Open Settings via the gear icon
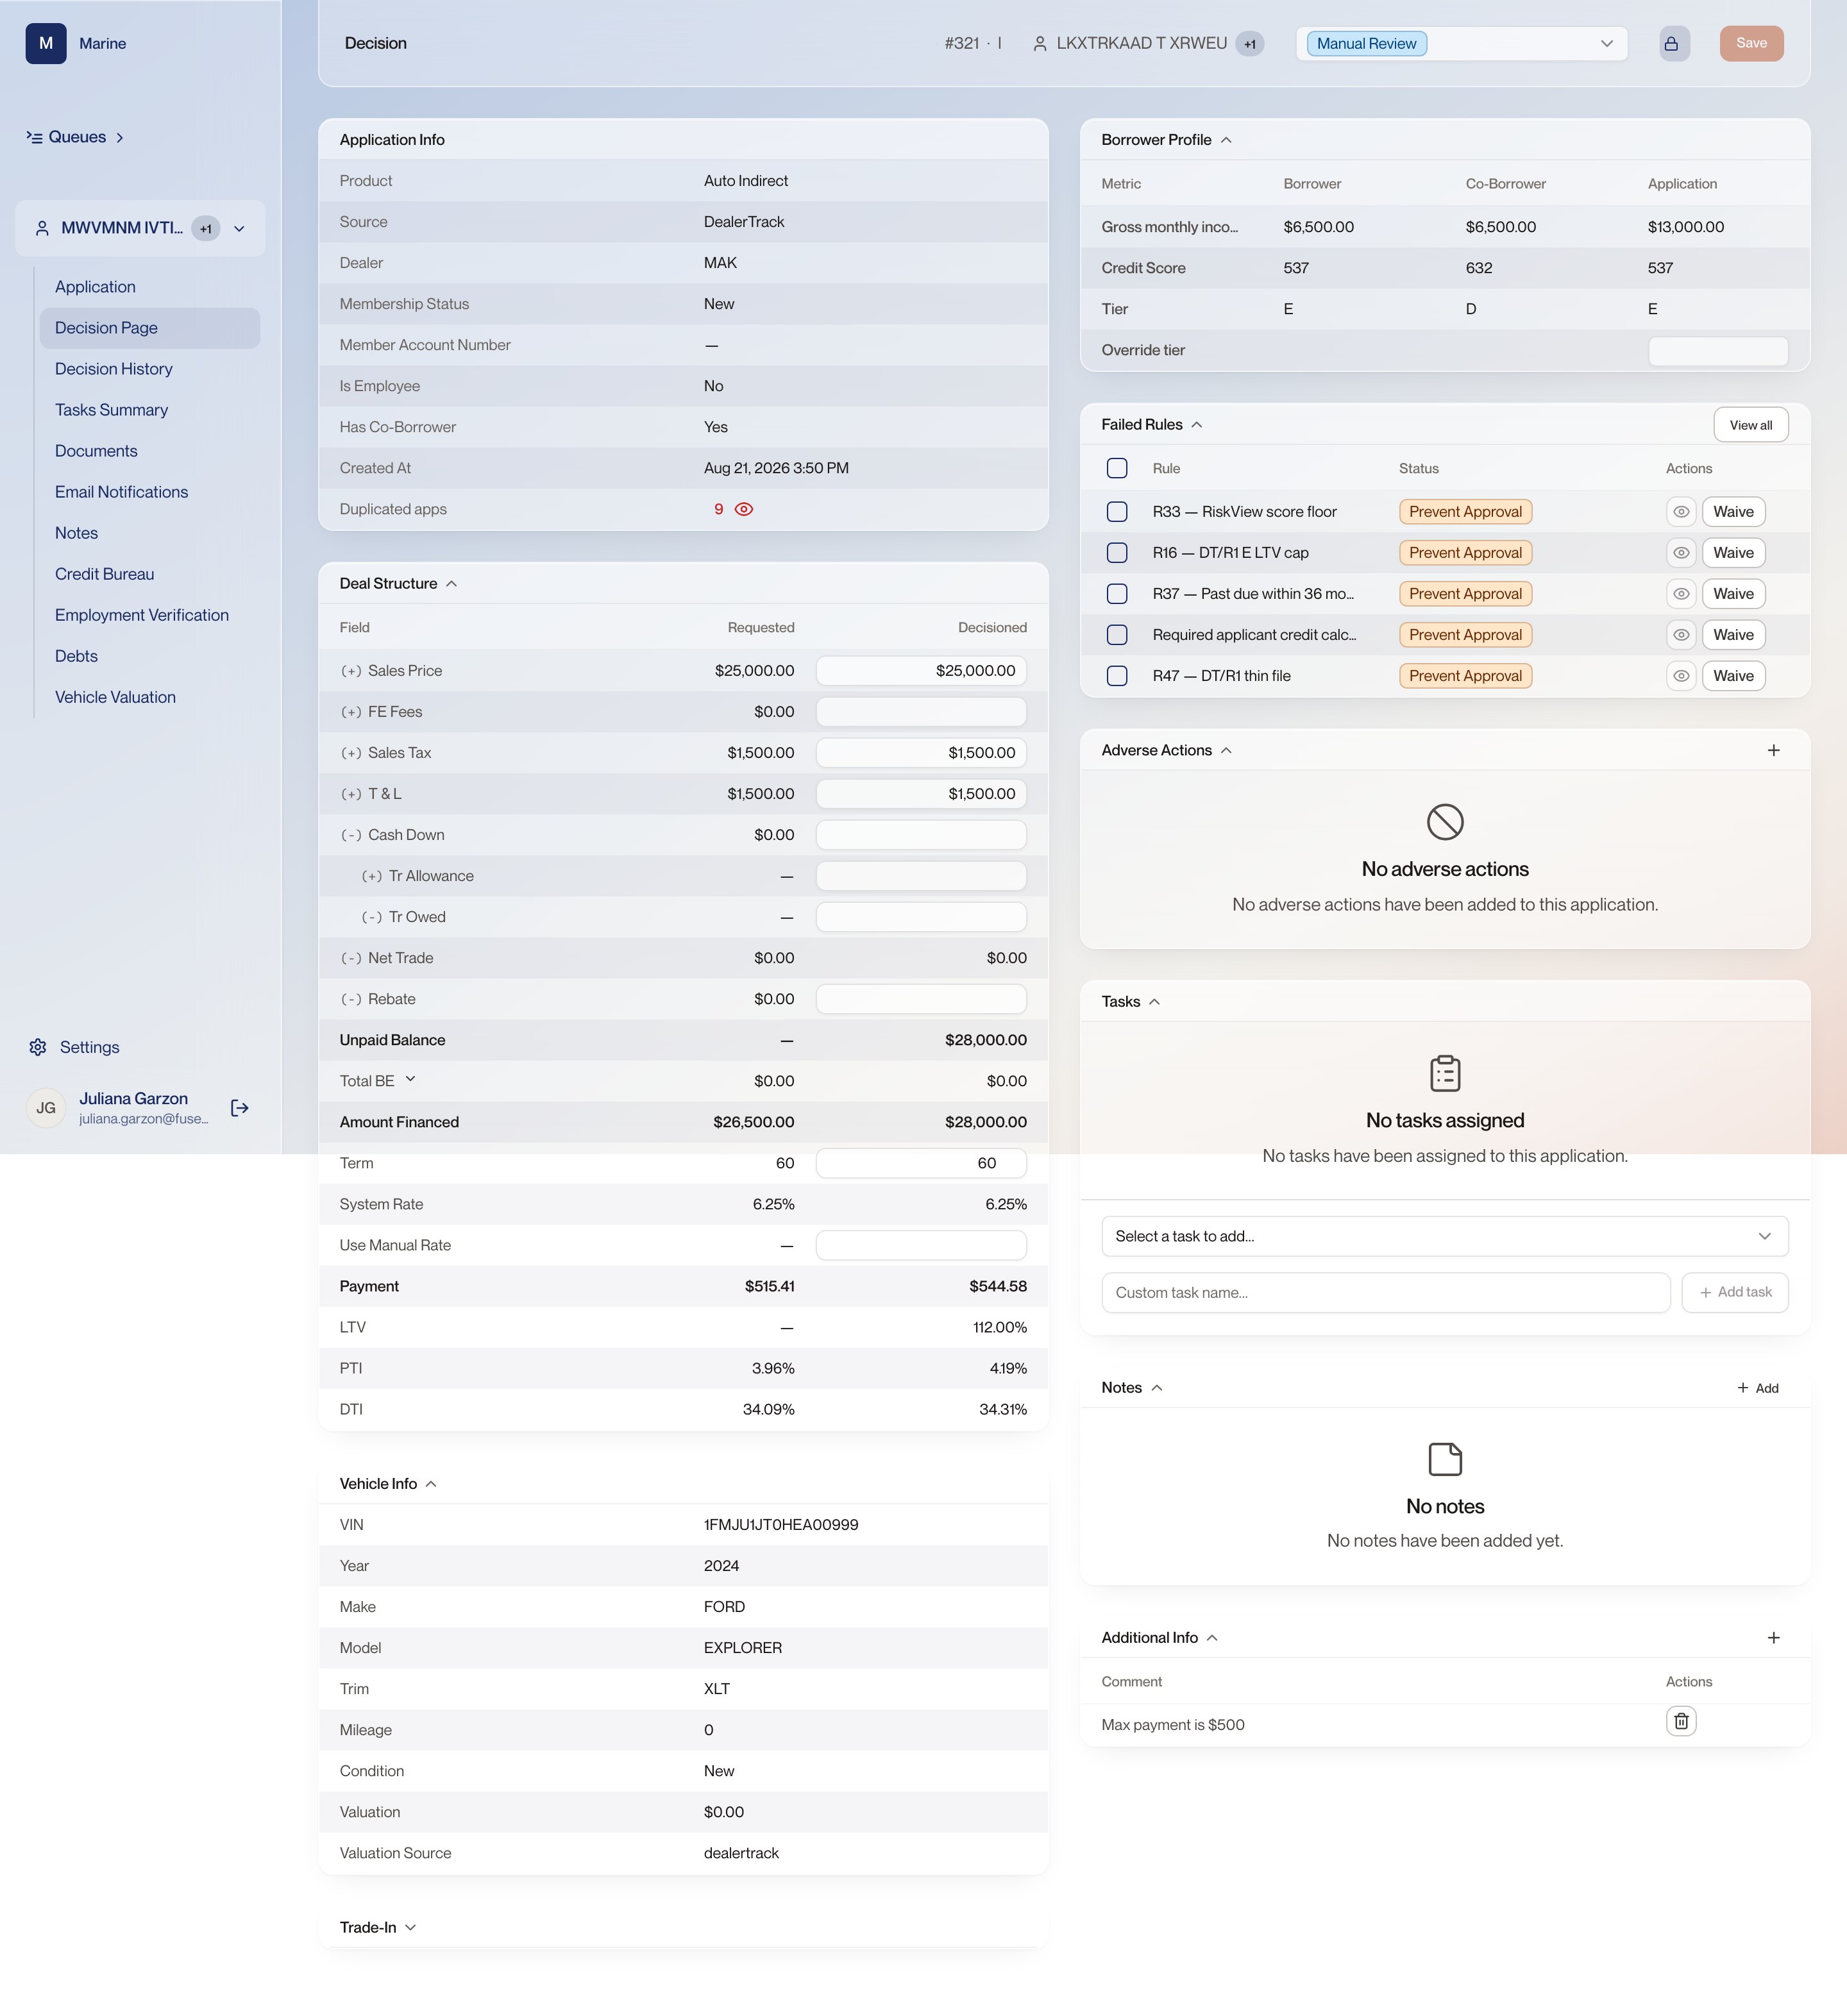Viewport: 1847px width, 2016px height. point(38,1047)
